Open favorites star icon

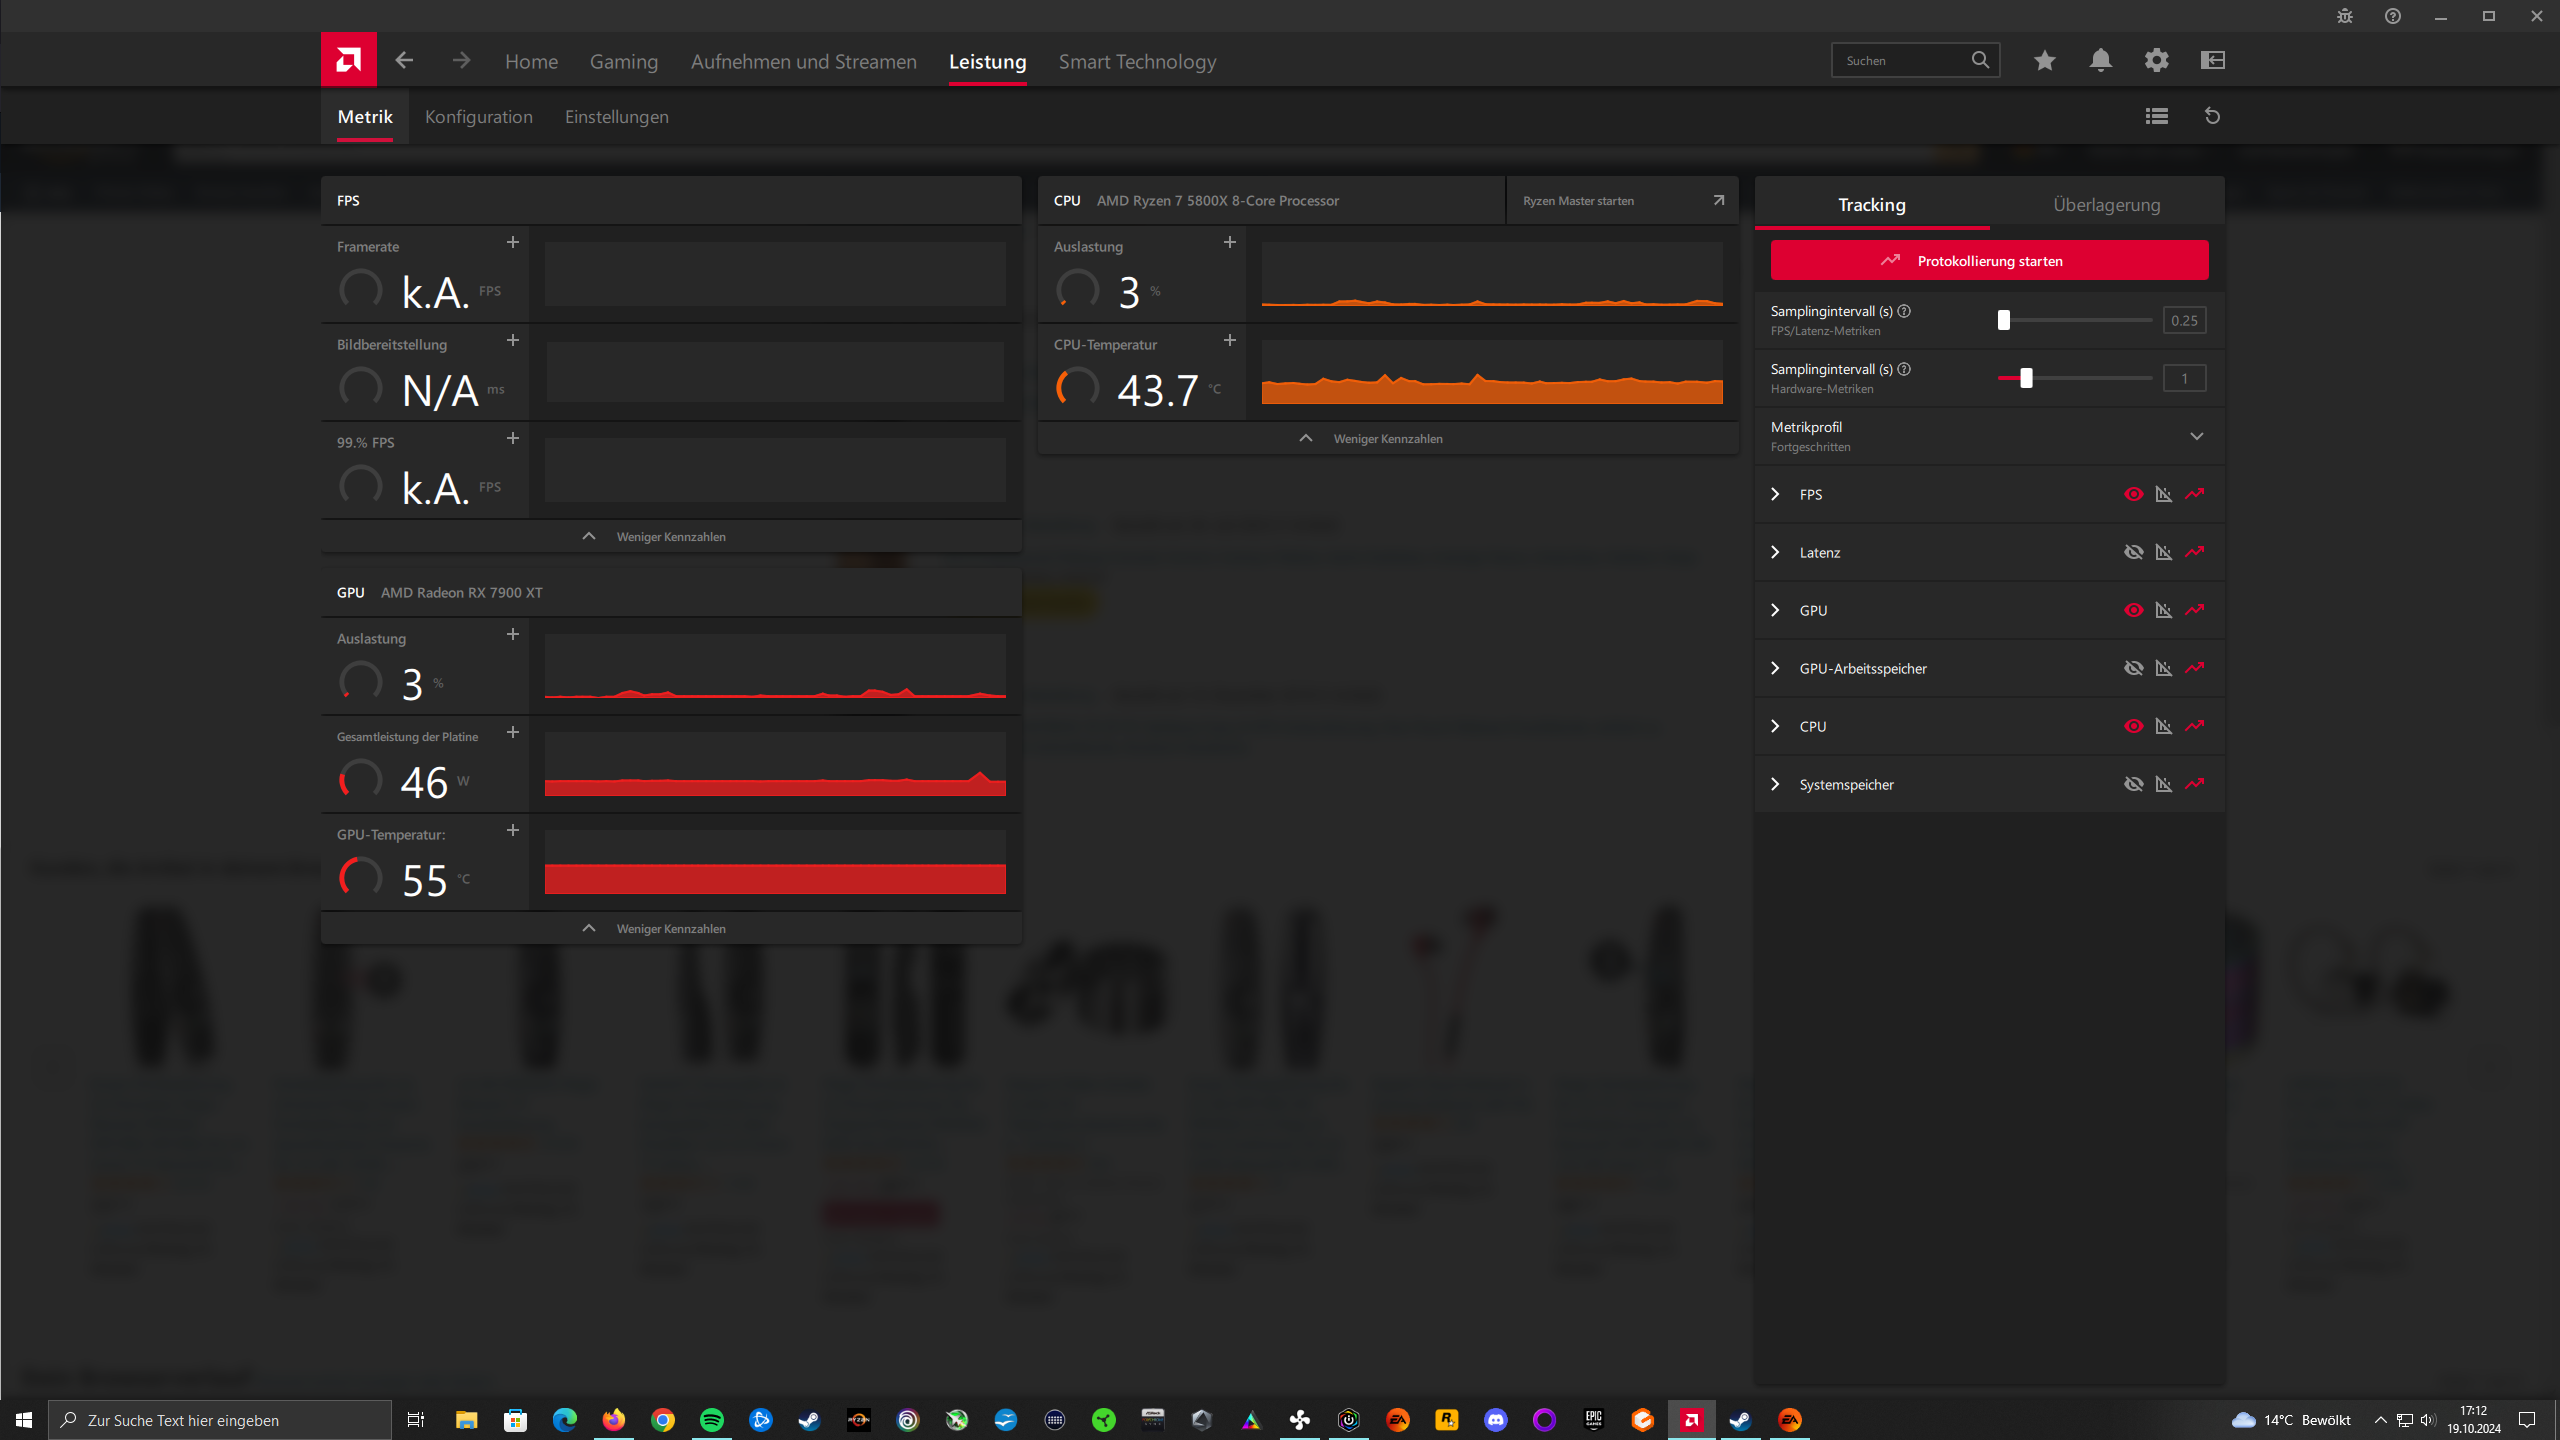tap(2044, 60)
